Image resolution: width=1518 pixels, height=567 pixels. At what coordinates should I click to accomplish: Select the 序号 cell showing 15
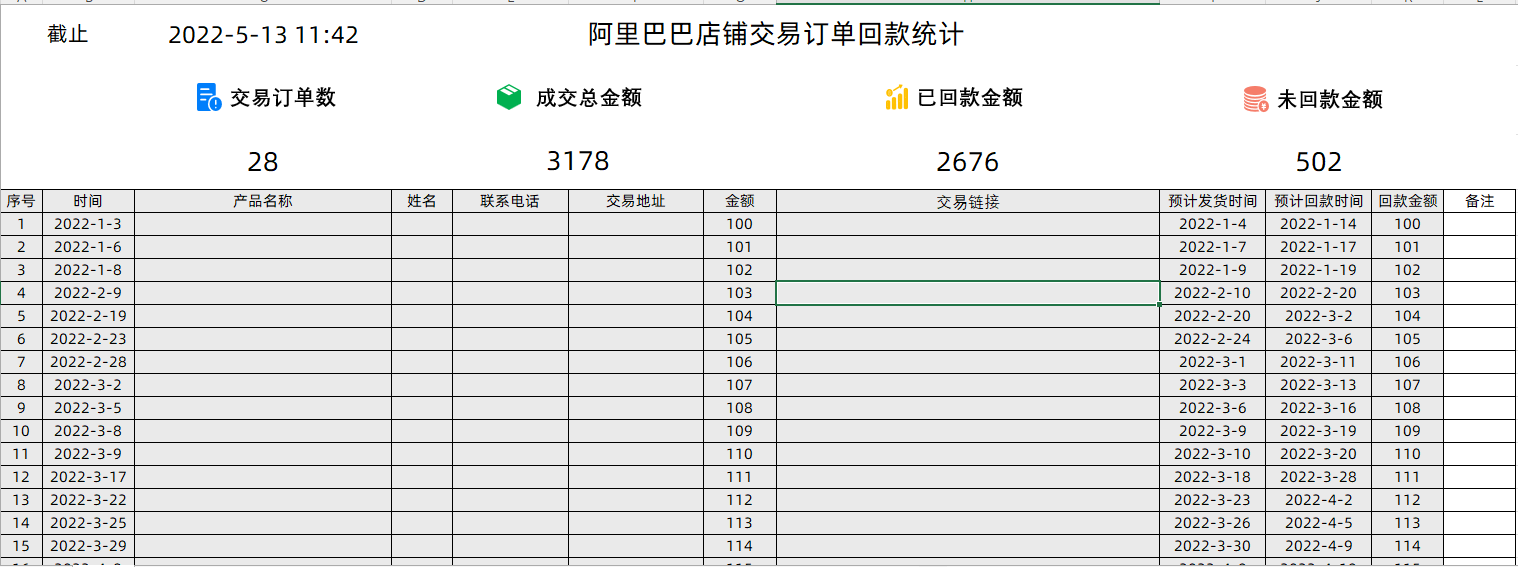point(21,546)
